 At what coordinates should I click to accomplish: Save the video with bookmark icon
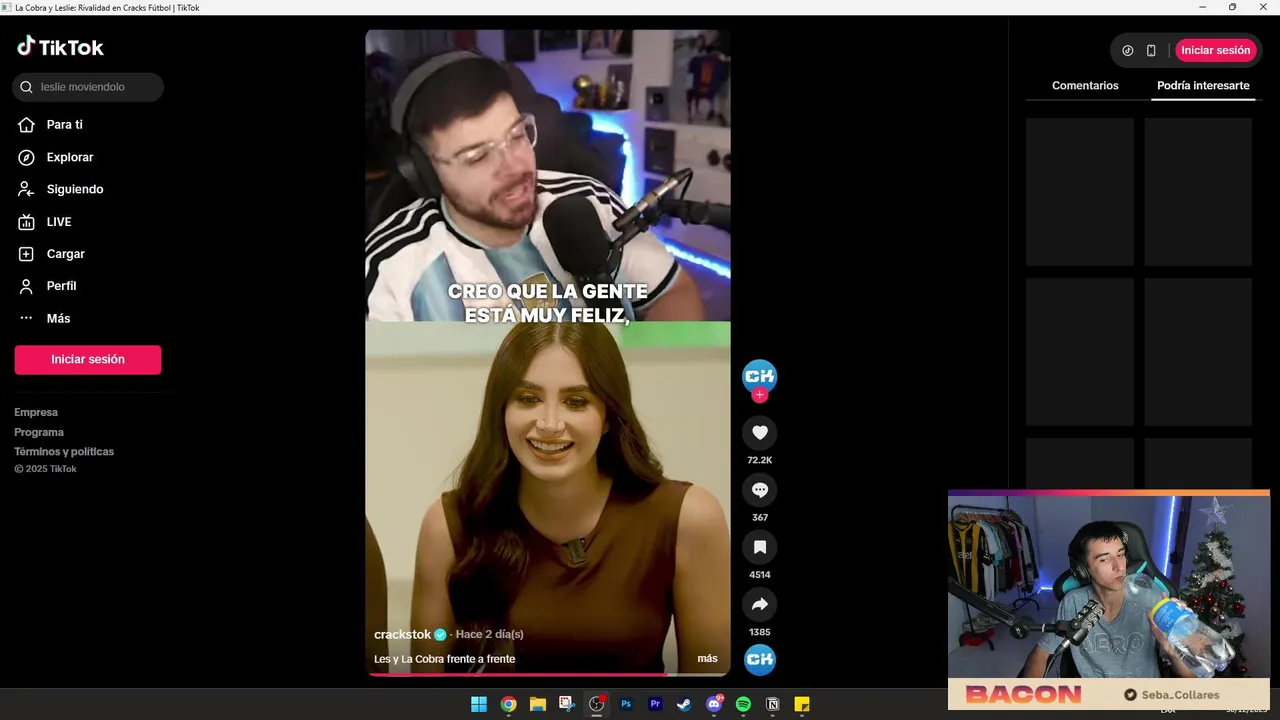pos(760,547)
